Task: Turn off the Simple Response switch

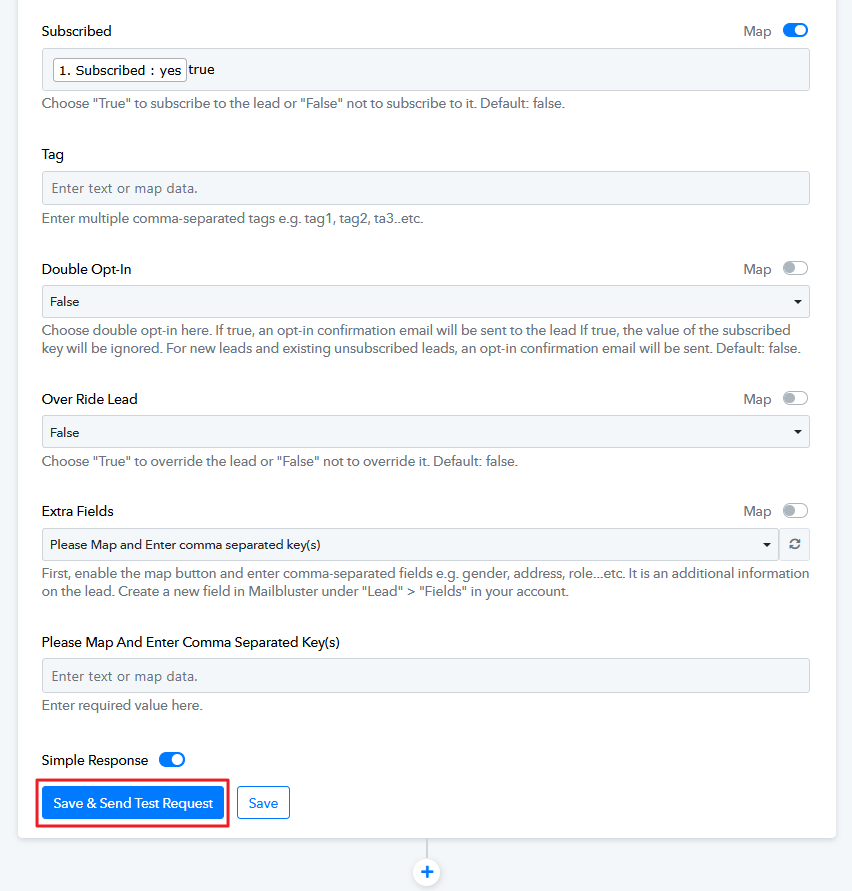Action: [x=172, y=760]
